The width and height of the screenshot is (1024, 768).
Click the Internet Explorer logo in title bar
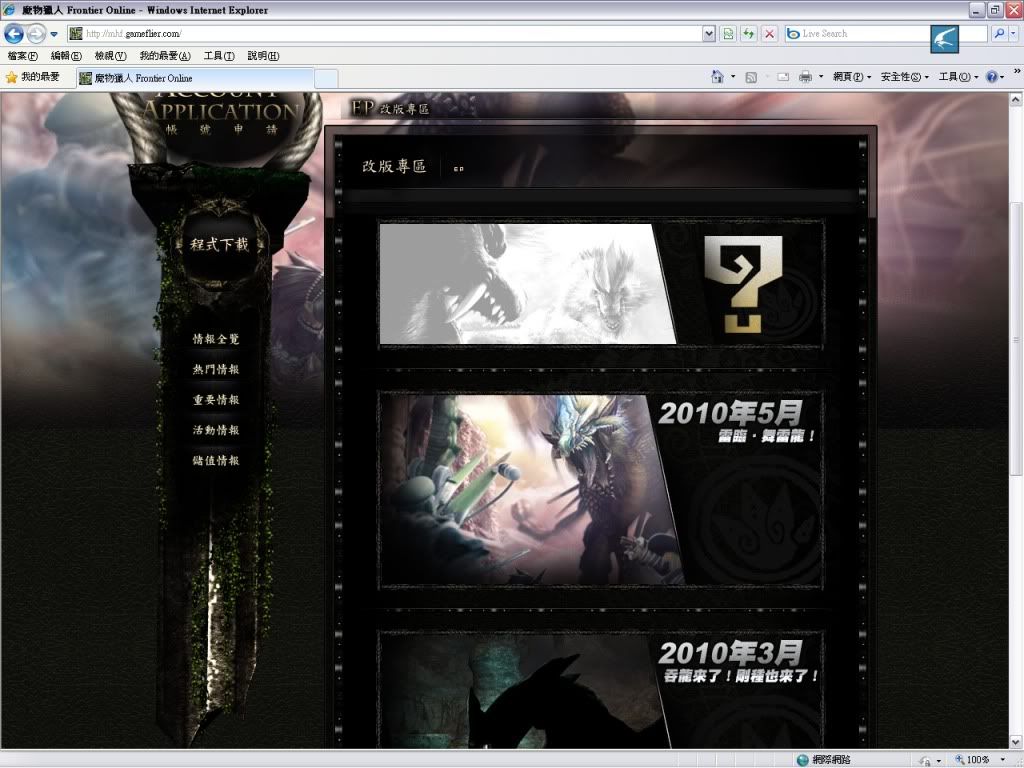pyautogui.click(x=9, y=10)
